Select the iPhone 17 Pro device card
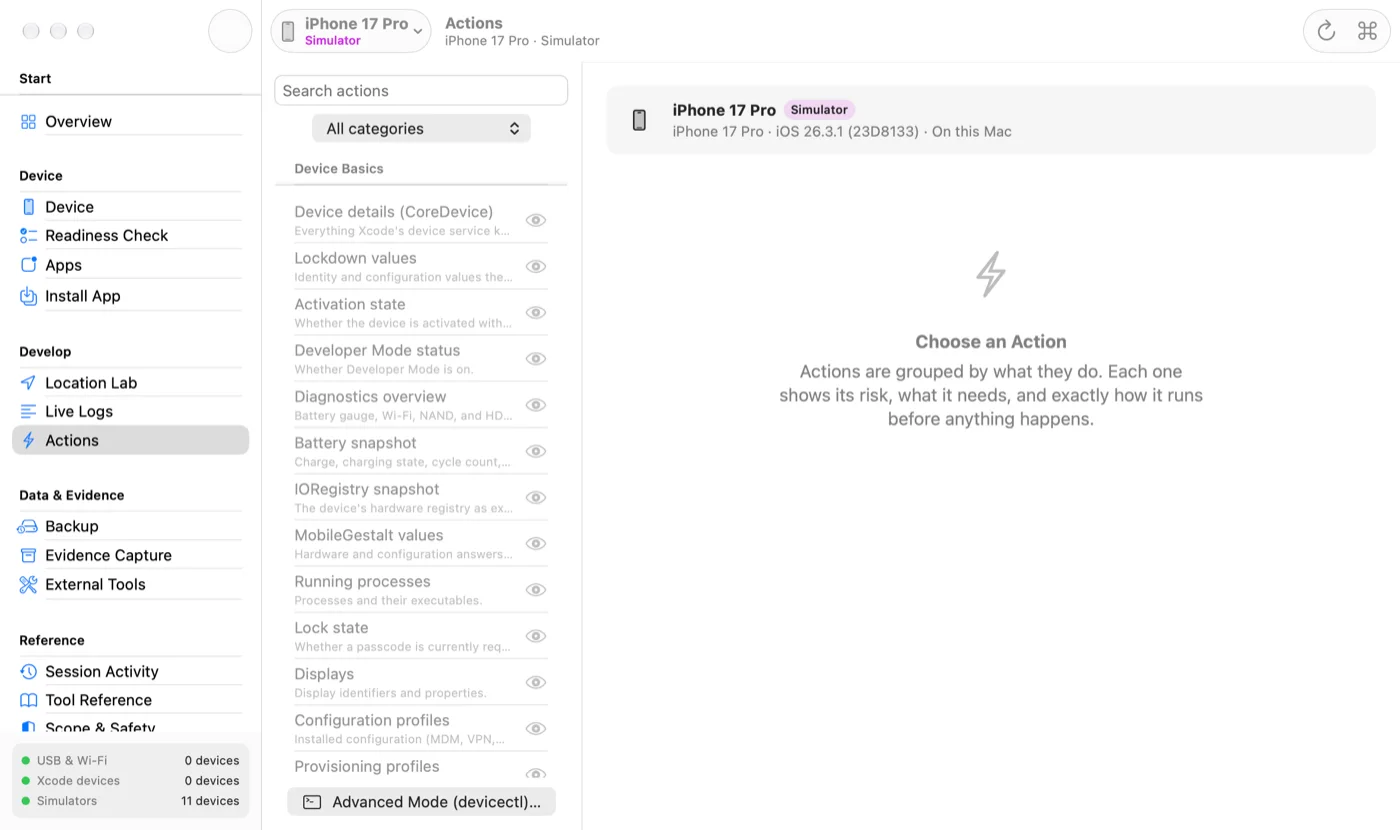The image size is (1400, 830). [991, 120]
